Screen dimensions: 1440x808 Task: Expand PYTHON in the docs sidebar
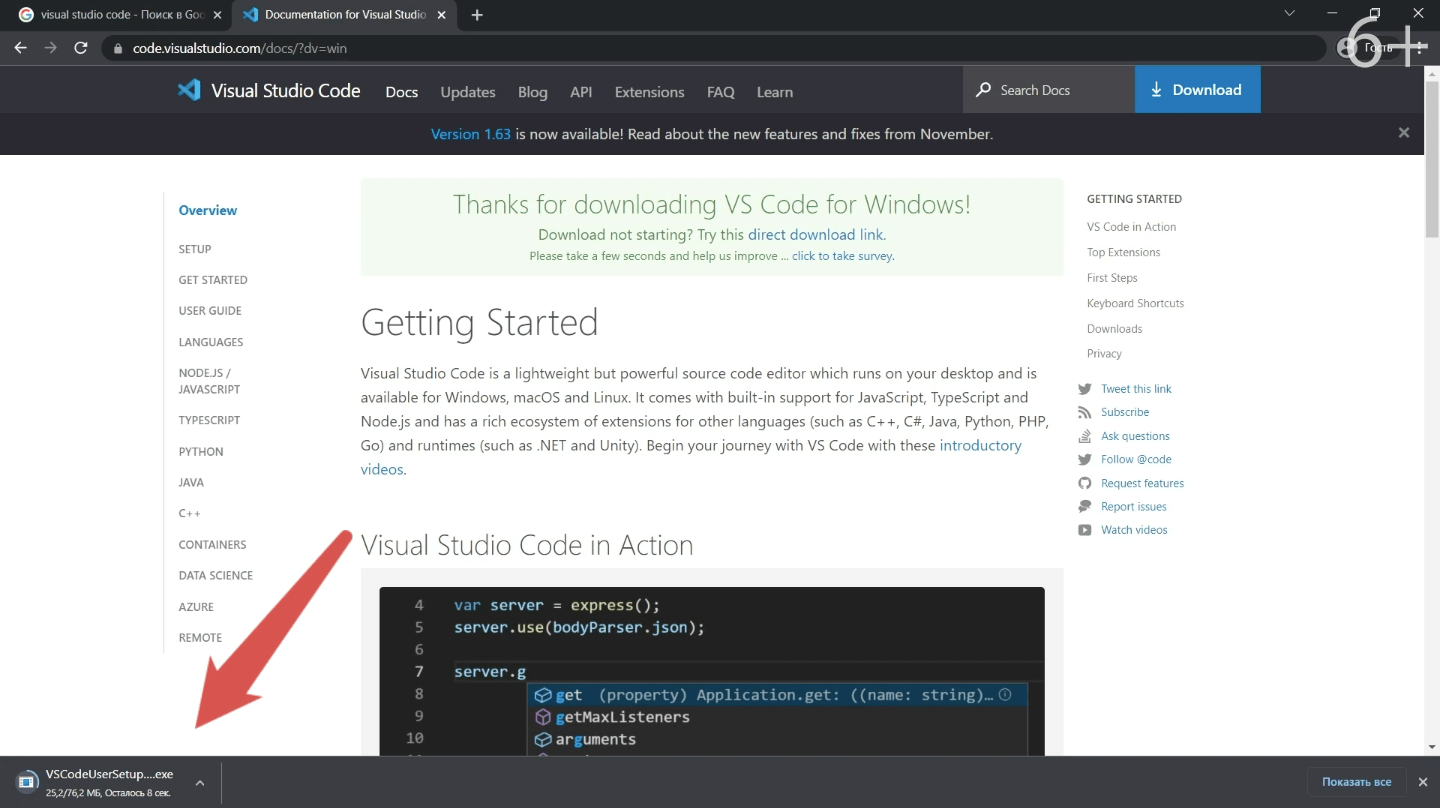[x=201, y=452]
